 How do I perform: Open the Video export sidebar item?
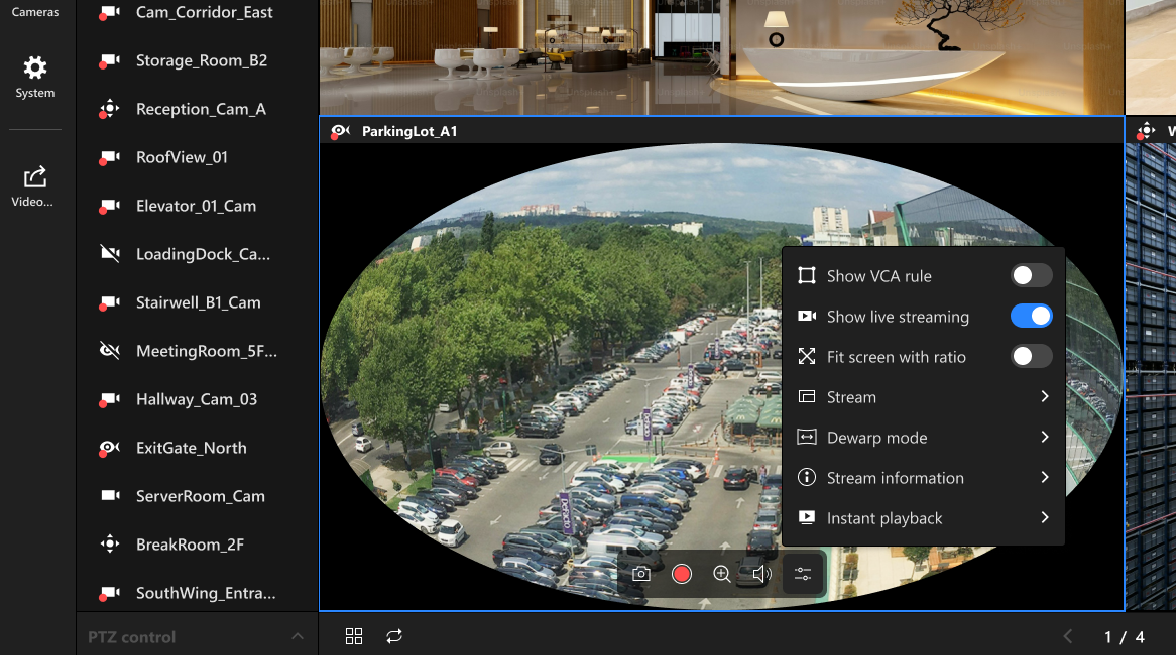[35, 186]
